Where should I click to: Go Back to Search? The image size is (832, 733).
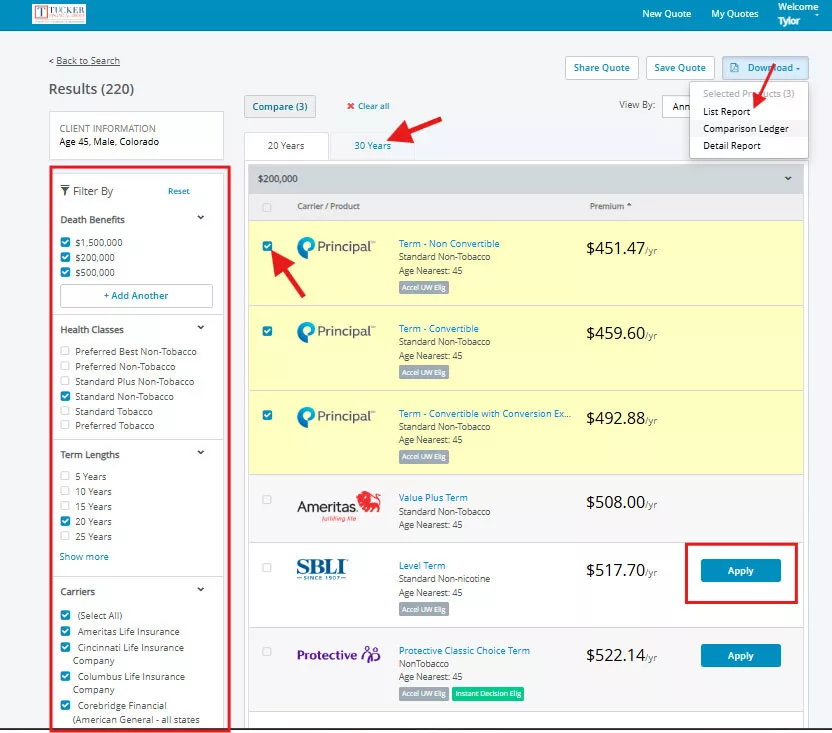(87, 61)
